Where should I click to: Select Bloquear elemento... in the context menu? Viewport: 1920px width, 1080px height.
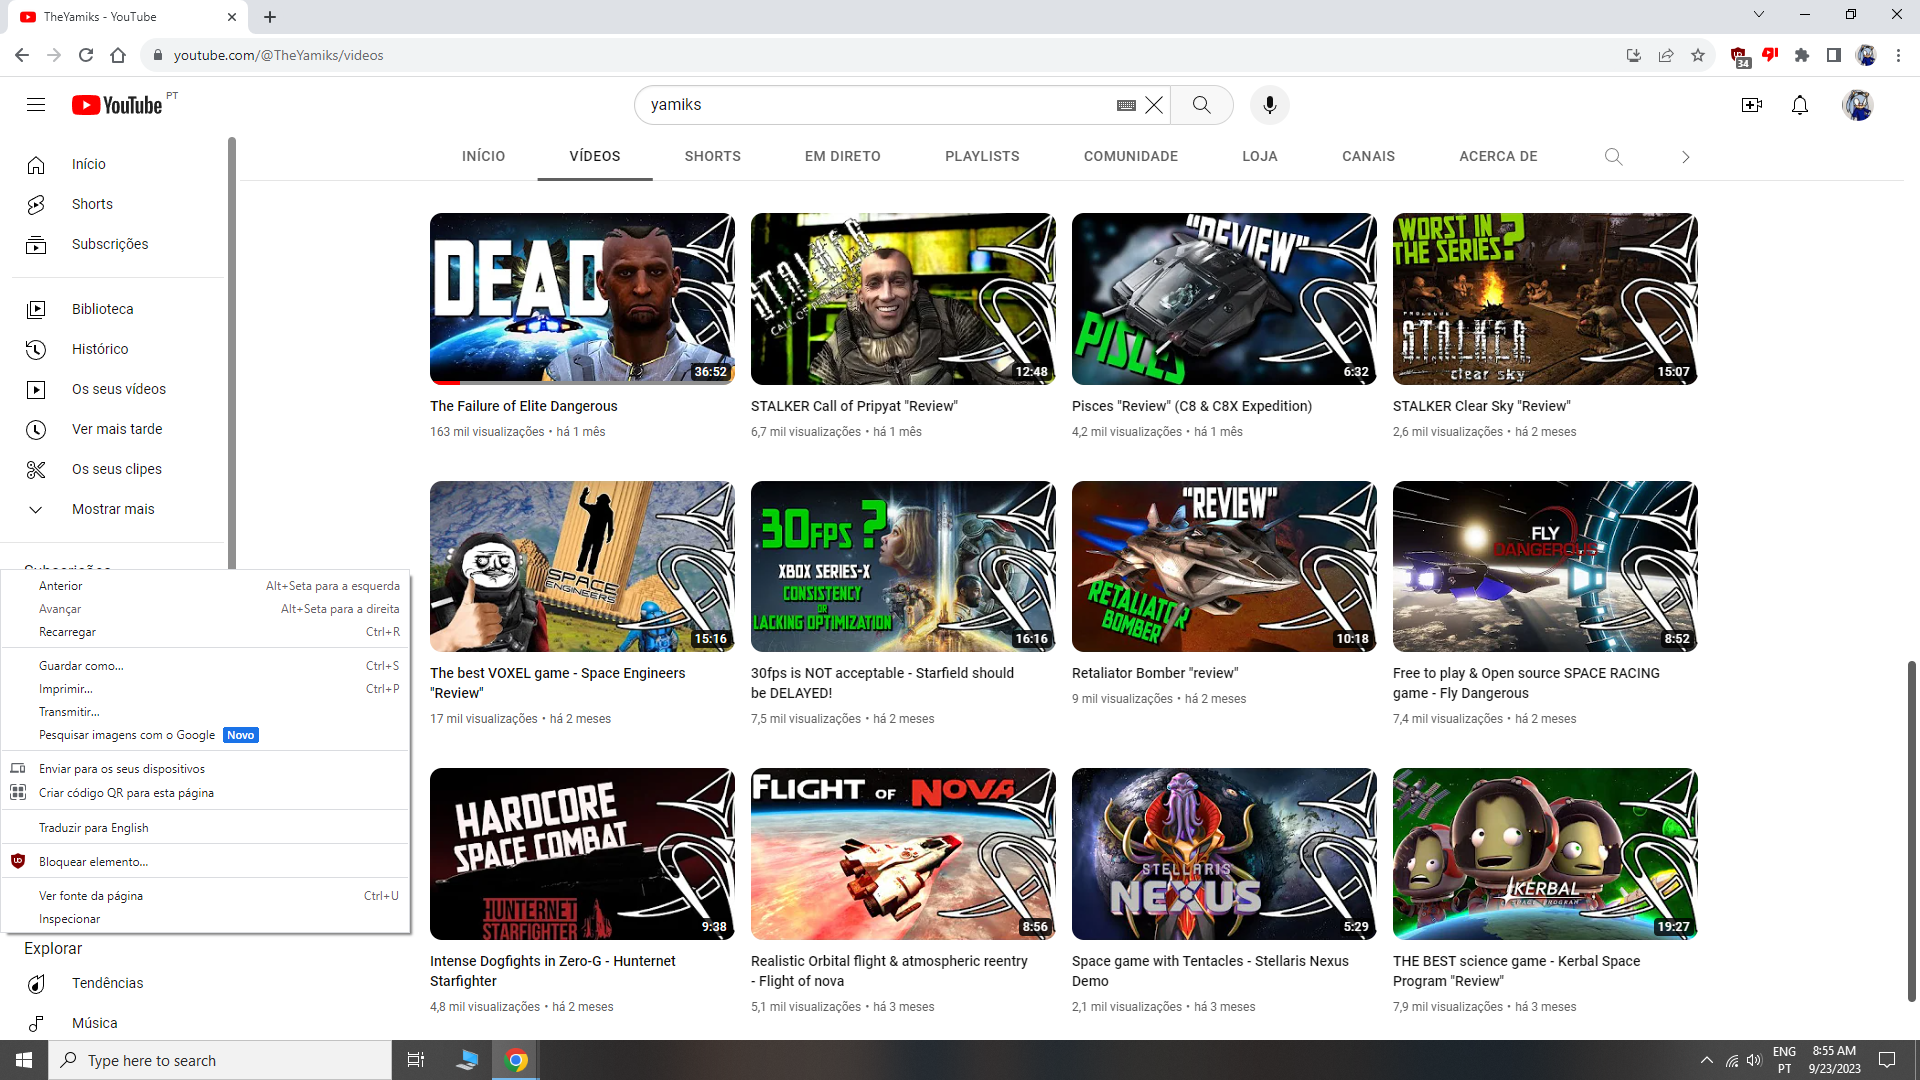pyautogui.click(x=205, y=862)
